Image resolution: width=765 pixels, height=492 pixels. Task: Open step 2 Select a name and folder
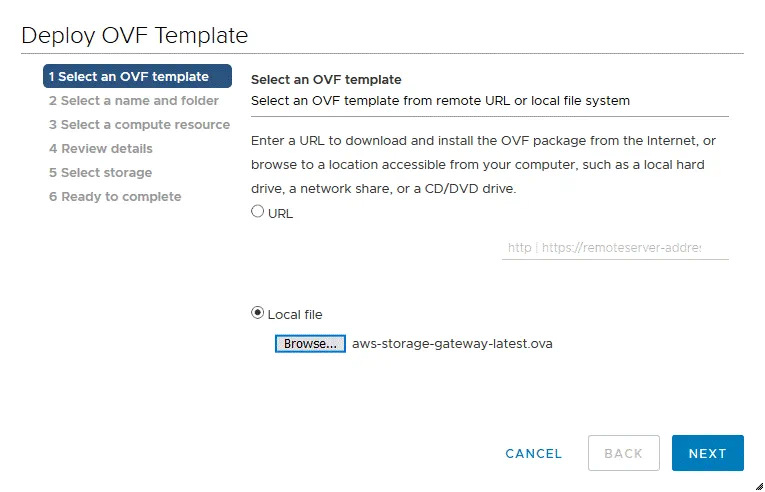(x=133, y=101)
